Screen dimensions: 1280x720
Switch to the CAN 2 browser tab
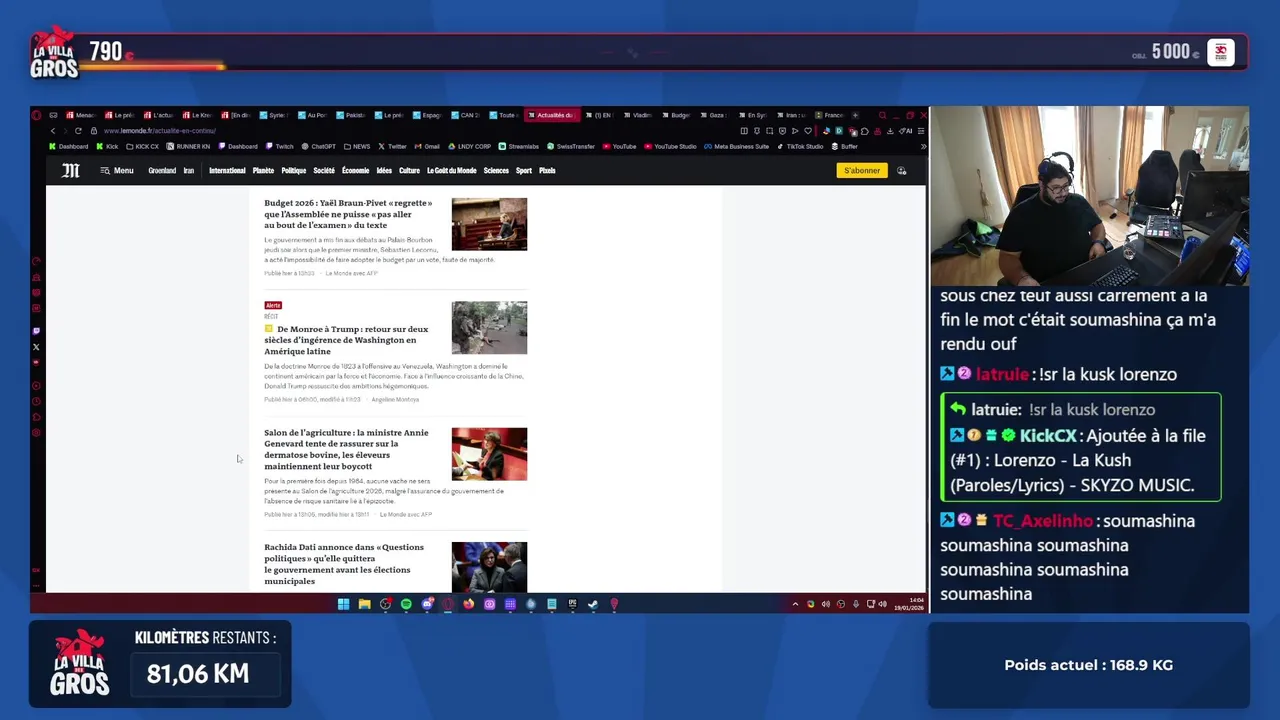[x=466, y=115]
